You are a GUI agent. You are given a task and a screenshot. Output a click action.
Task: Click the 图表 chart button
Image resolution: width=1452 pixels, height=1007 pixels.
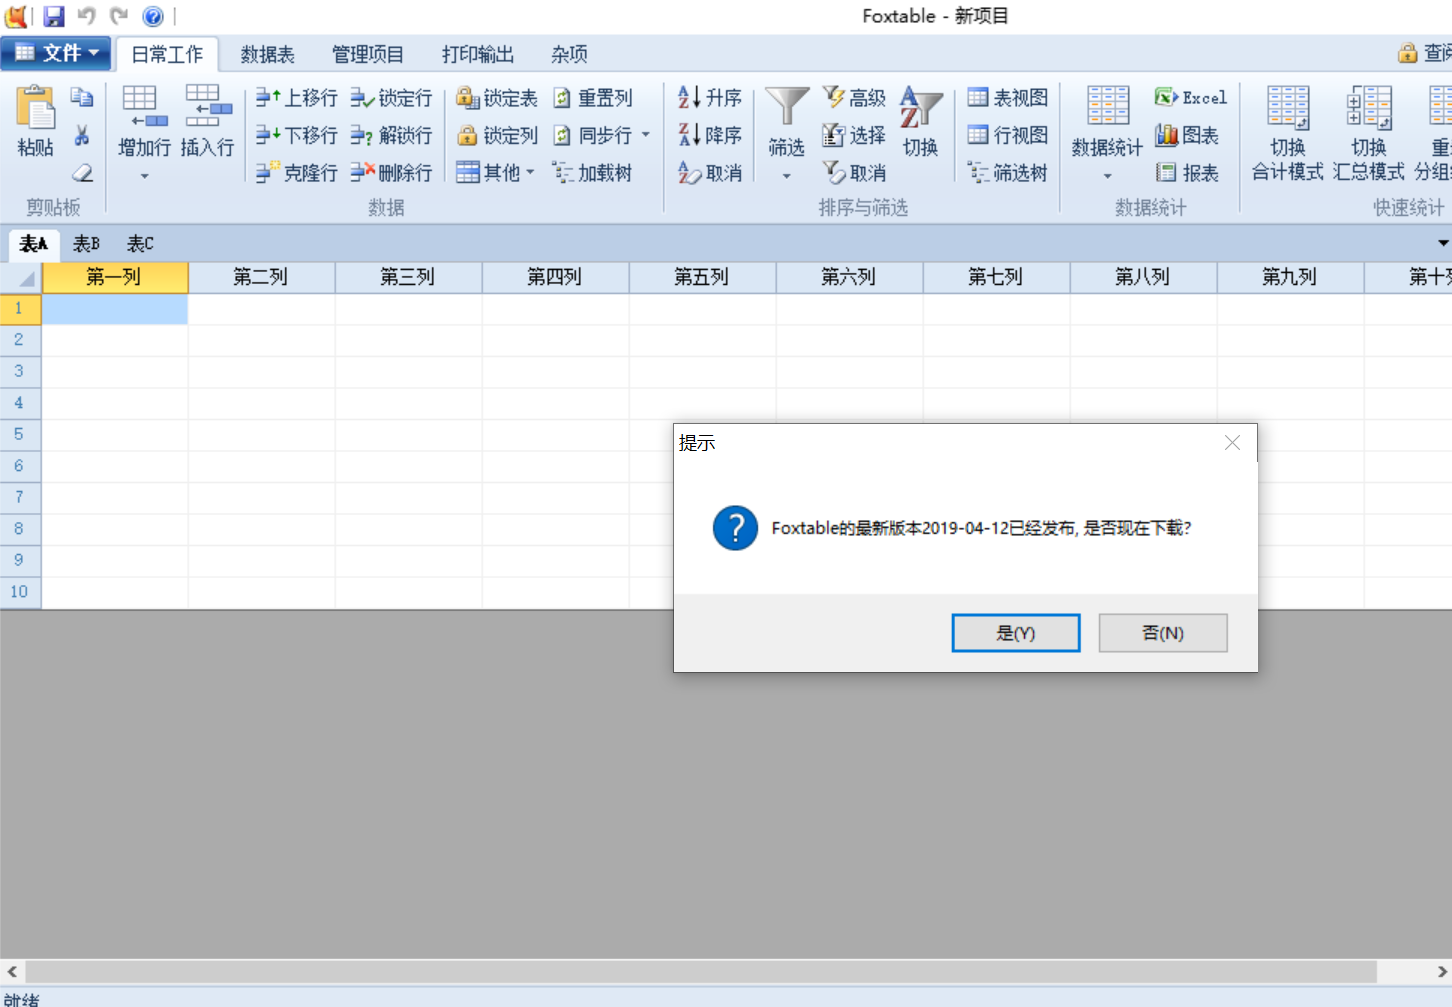tap(1187, 135)
